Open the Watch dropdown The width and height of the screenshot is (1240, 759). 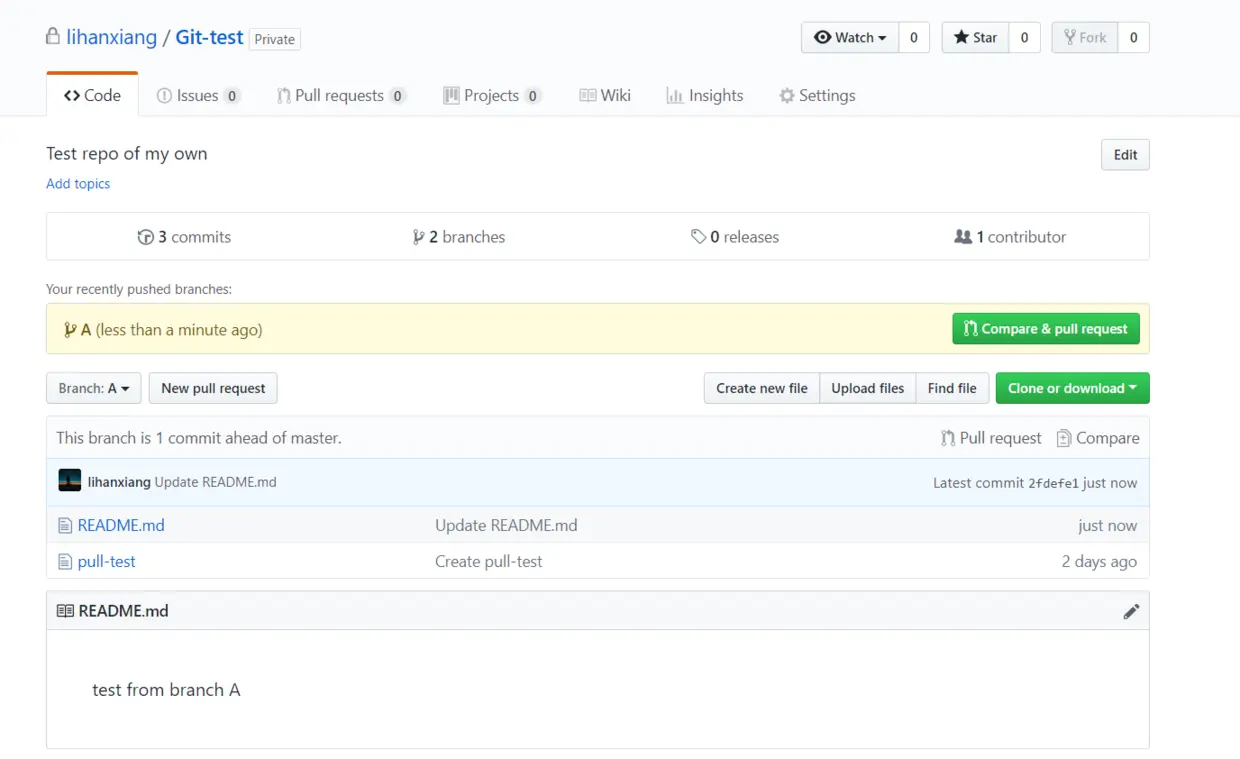pyautogui.click(x=850, y=38)
